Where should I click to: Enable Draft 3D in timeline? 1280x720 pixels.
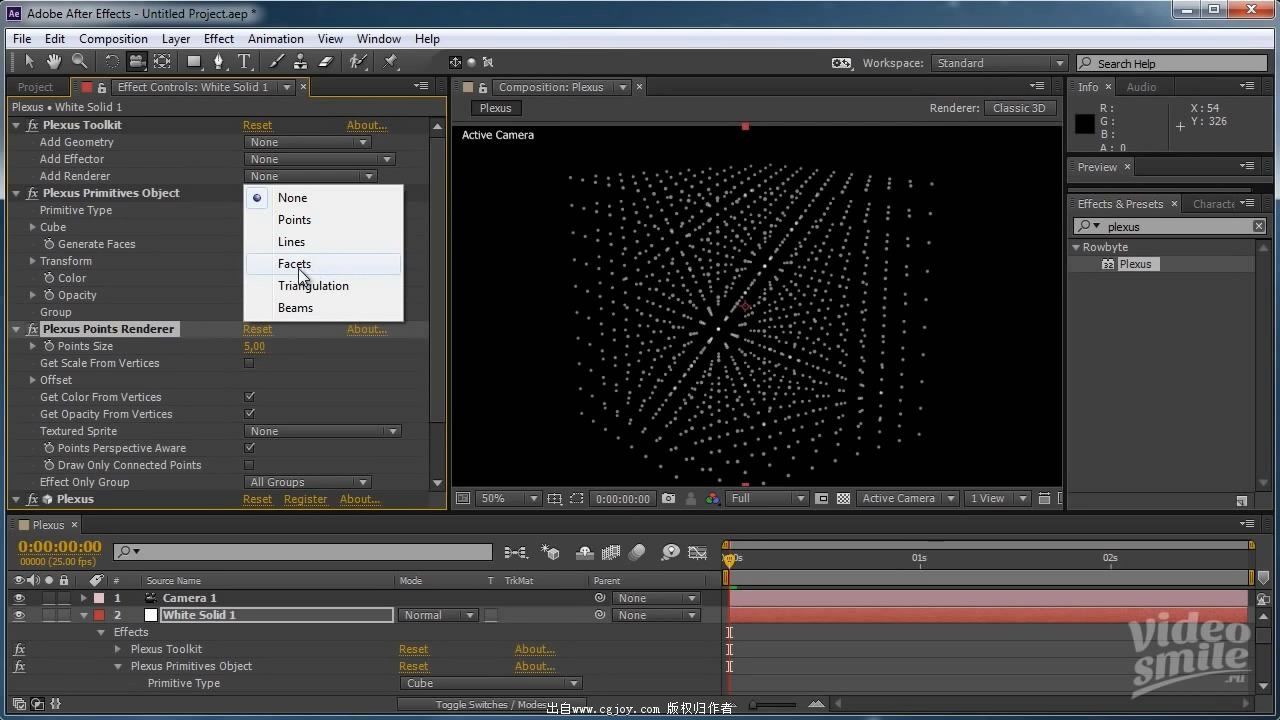coord(550,552)
